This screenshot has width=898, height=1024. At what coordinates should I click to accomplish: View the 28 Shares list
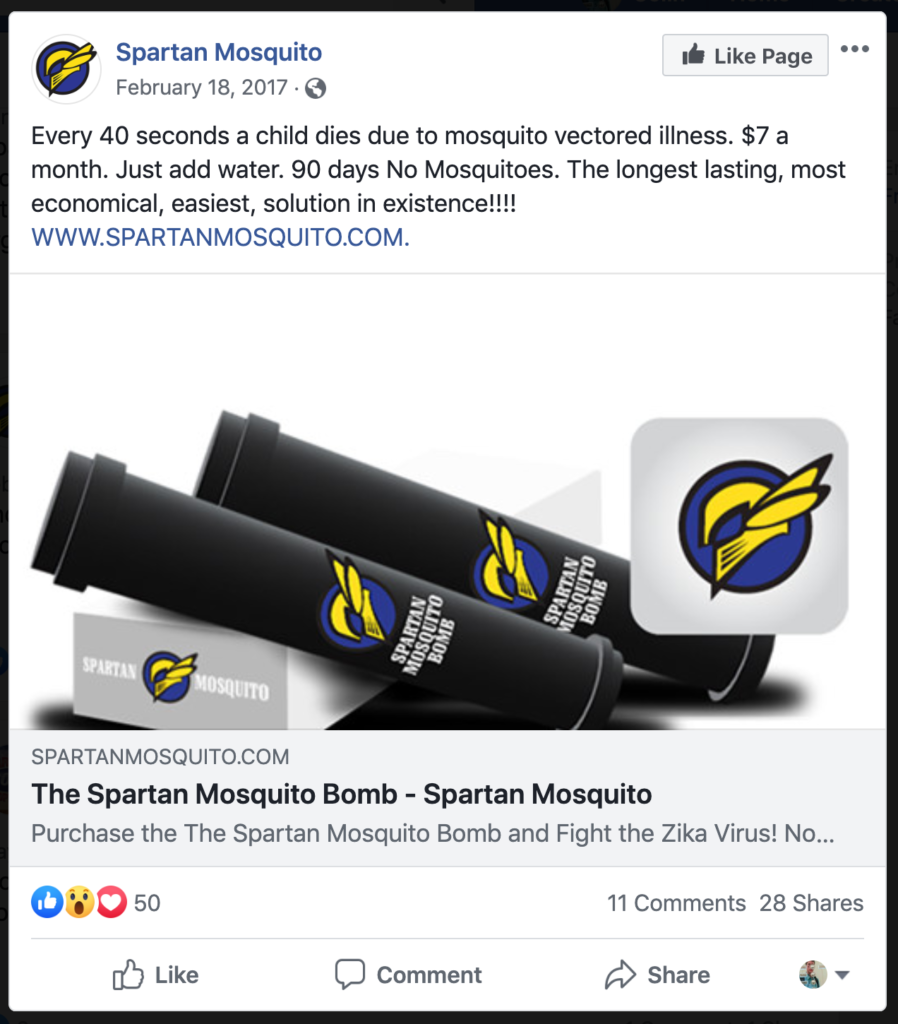811,903
